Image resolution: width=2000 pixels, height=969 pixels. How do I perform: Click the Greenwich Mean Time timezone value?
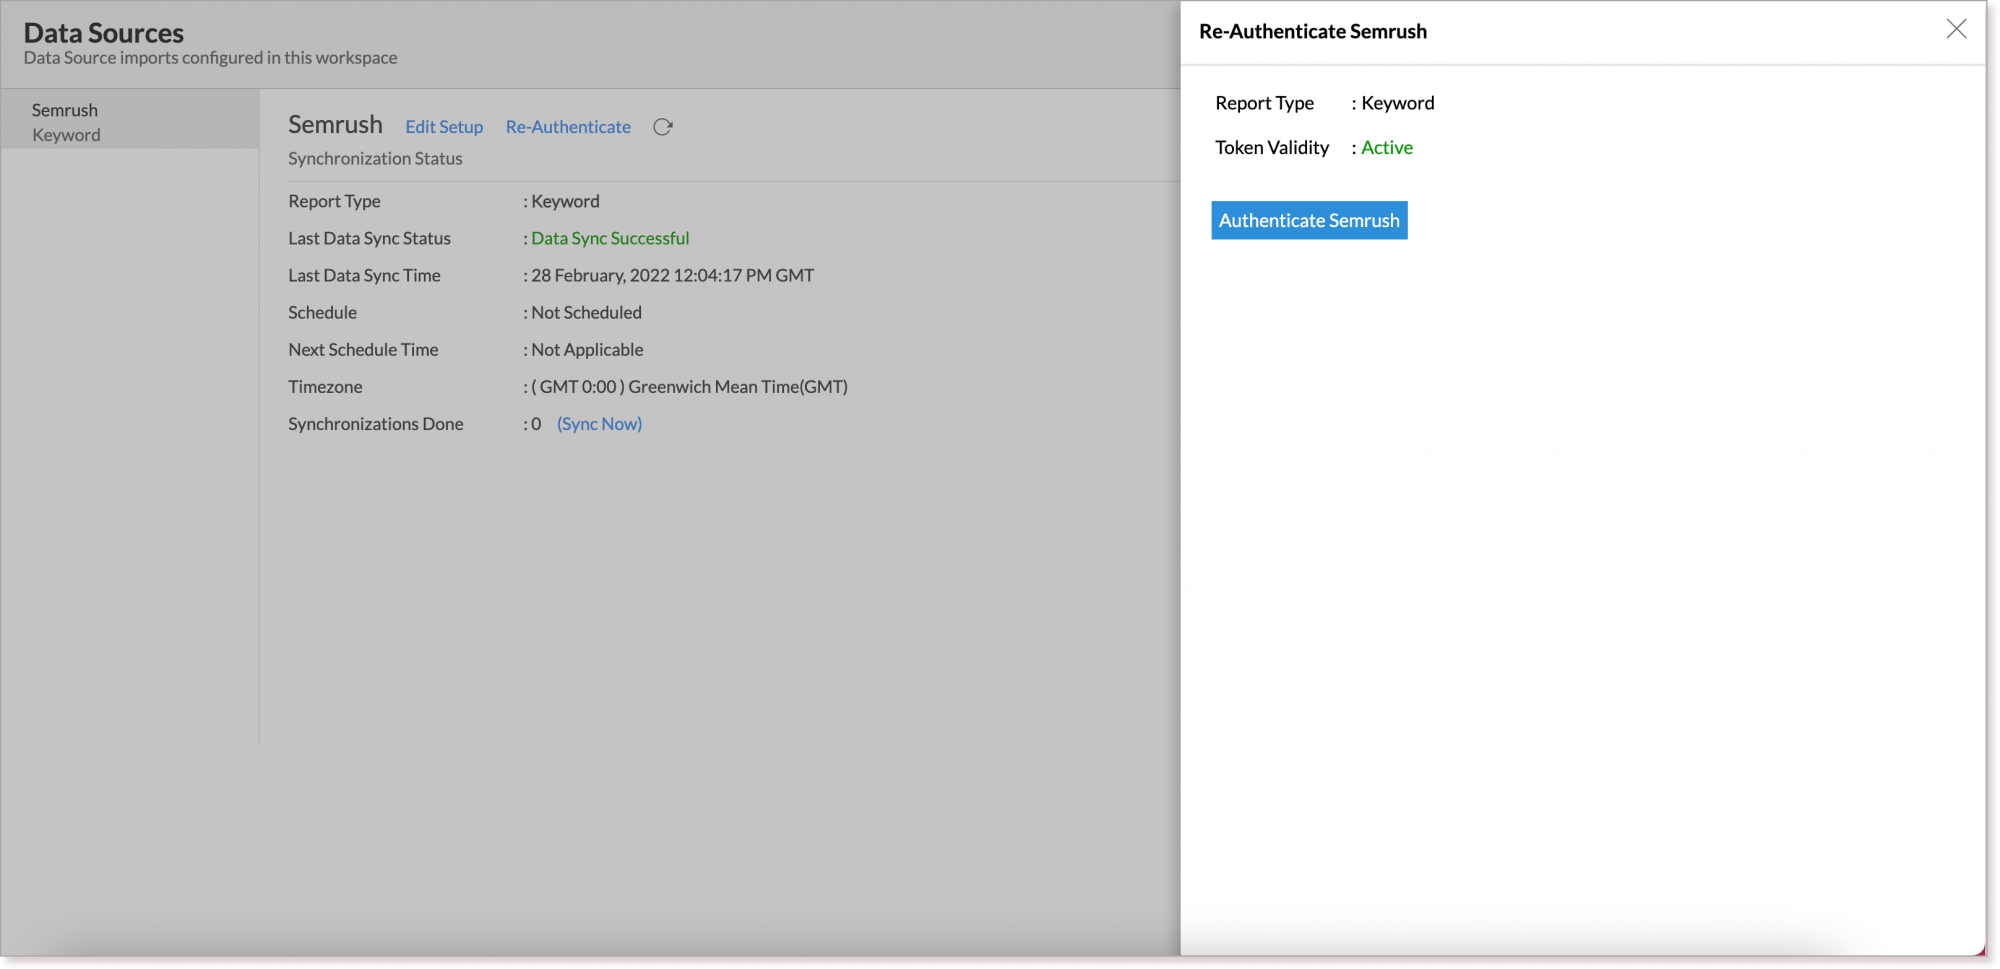click(689, 387)
